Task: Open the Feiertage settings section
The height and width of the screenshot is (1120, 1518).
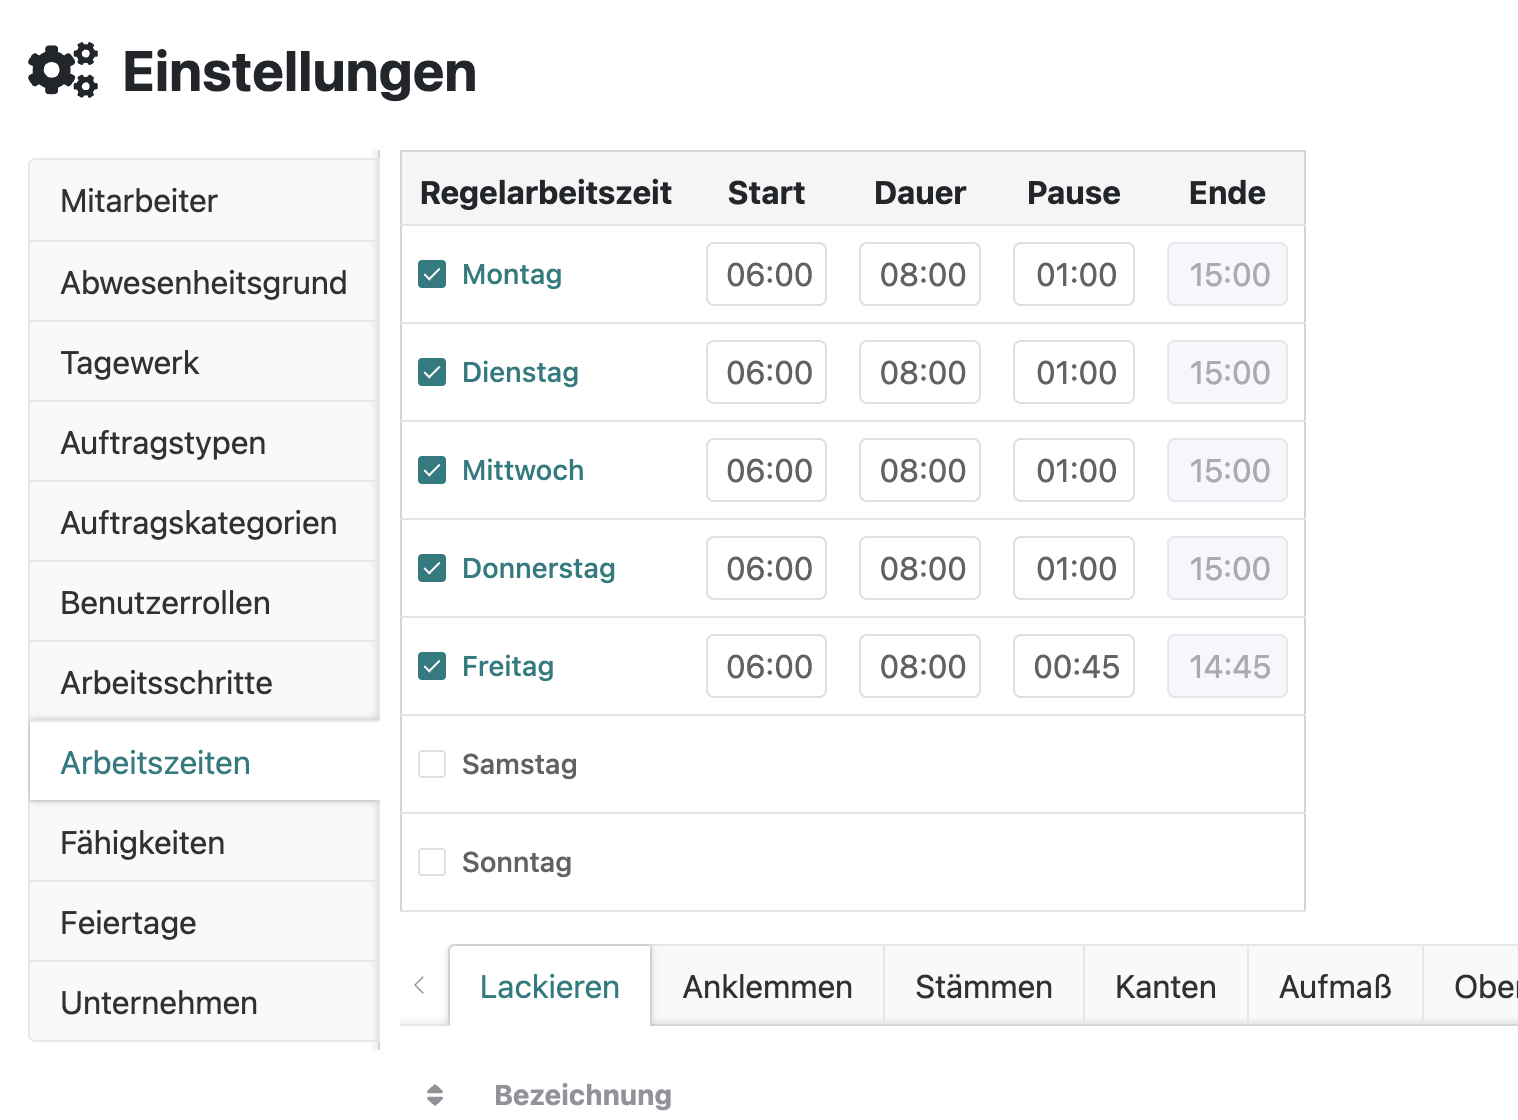Action: pyautogui.click(x=128, y=922)
